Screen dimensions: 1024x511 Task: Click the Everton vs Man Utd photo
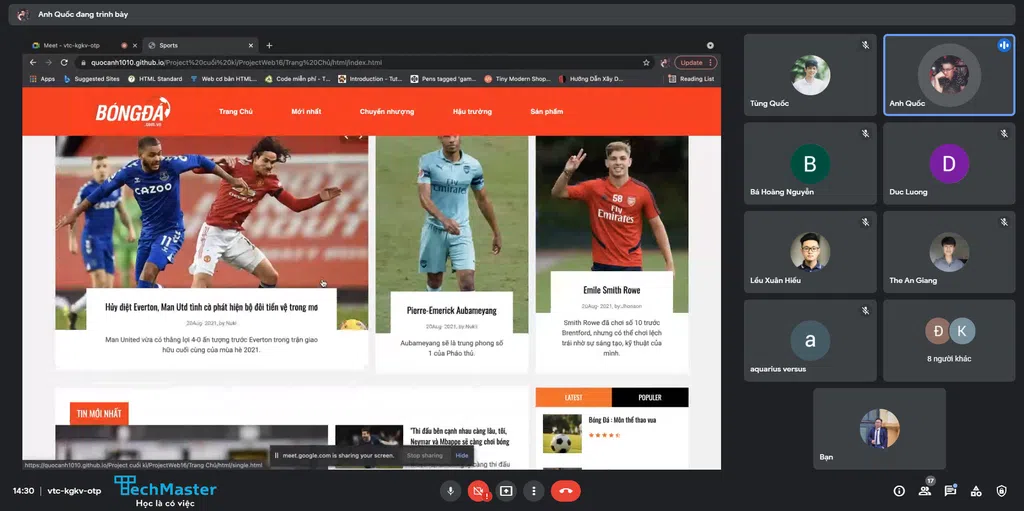pyautogui.click(x=212, y=212)
